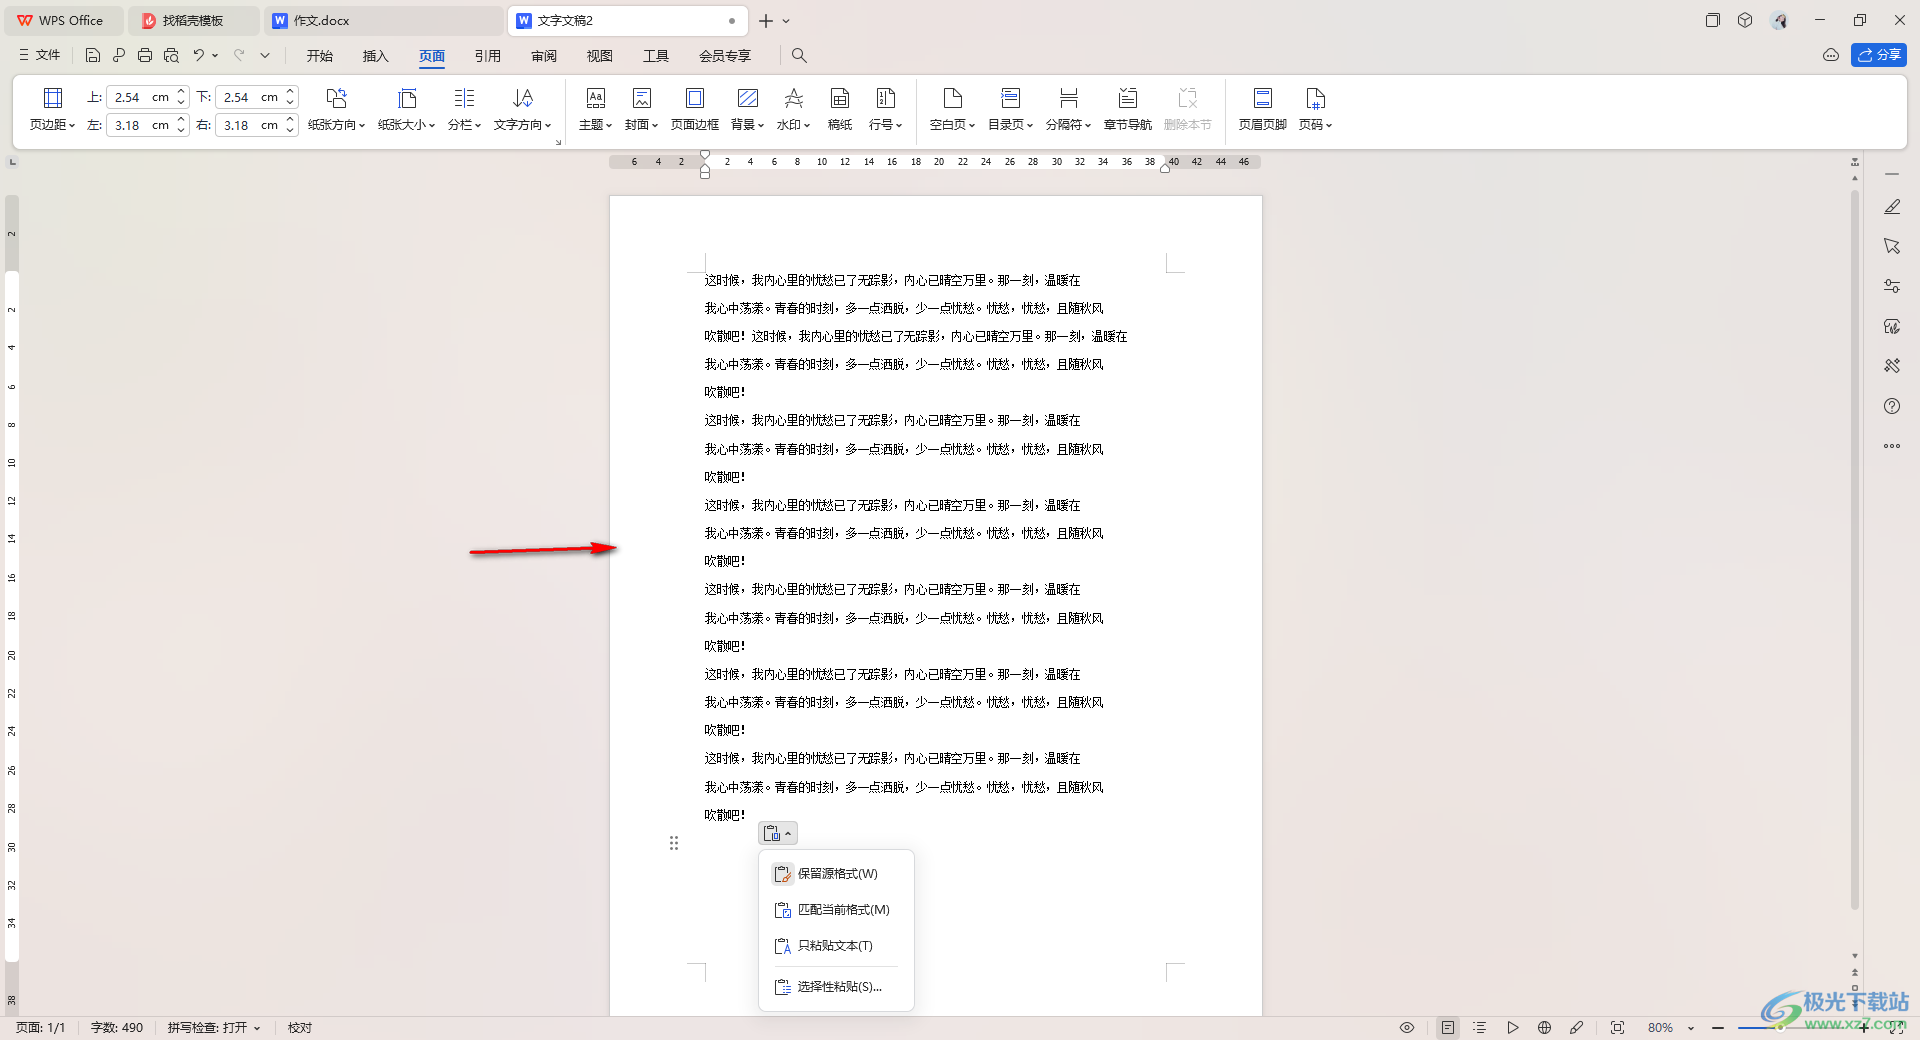The width and height of the screenshot is (1920, 1040).
Task: Choose 选择性粘贴(S)... menu entry
Action: [836, 987]
